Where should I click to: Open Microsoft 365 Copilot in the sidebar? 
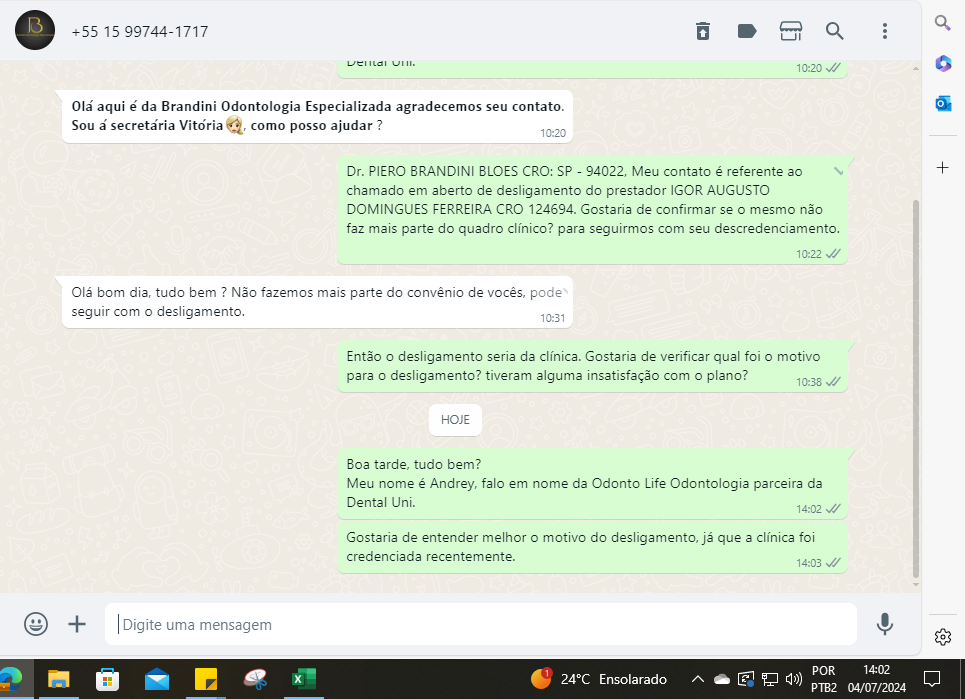[x=943, y=63]
